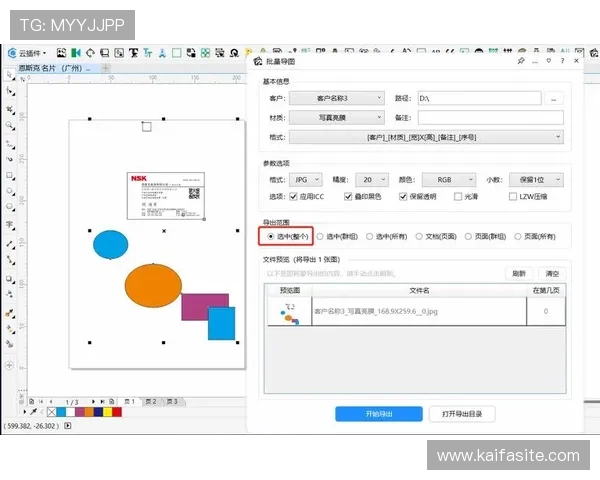This screenshot has width=600, height=480.
Task: Click the 路径 path input field
Action: 479,98
